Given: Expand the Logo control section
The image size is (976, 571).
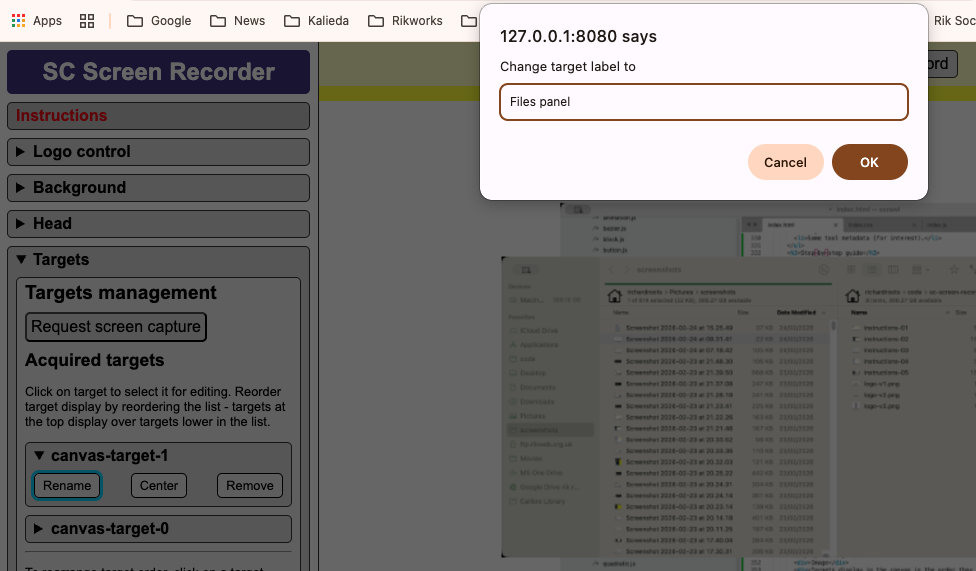Looking at the screenshot, I should pyautogui.click(x=158, y=152).
